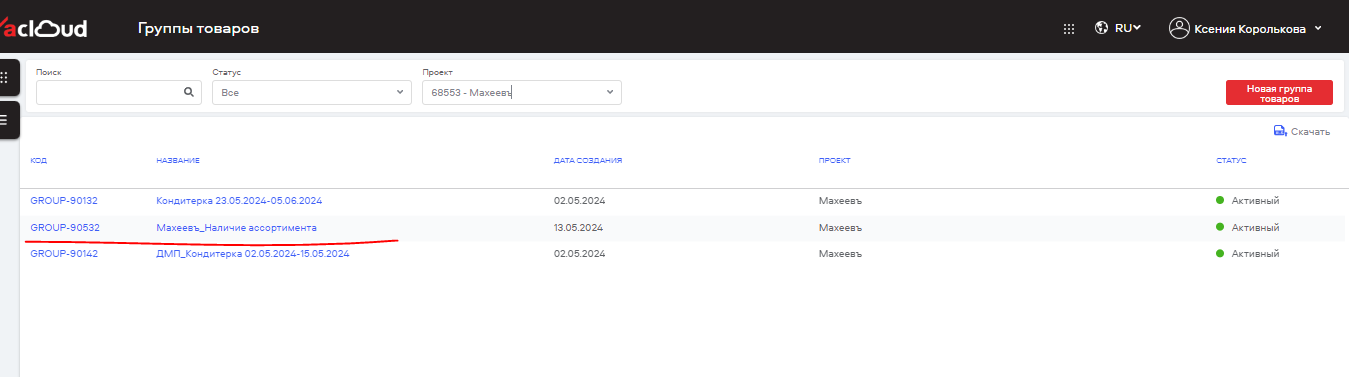Click date 13.05.2024 cell

[x=579, y=228]
